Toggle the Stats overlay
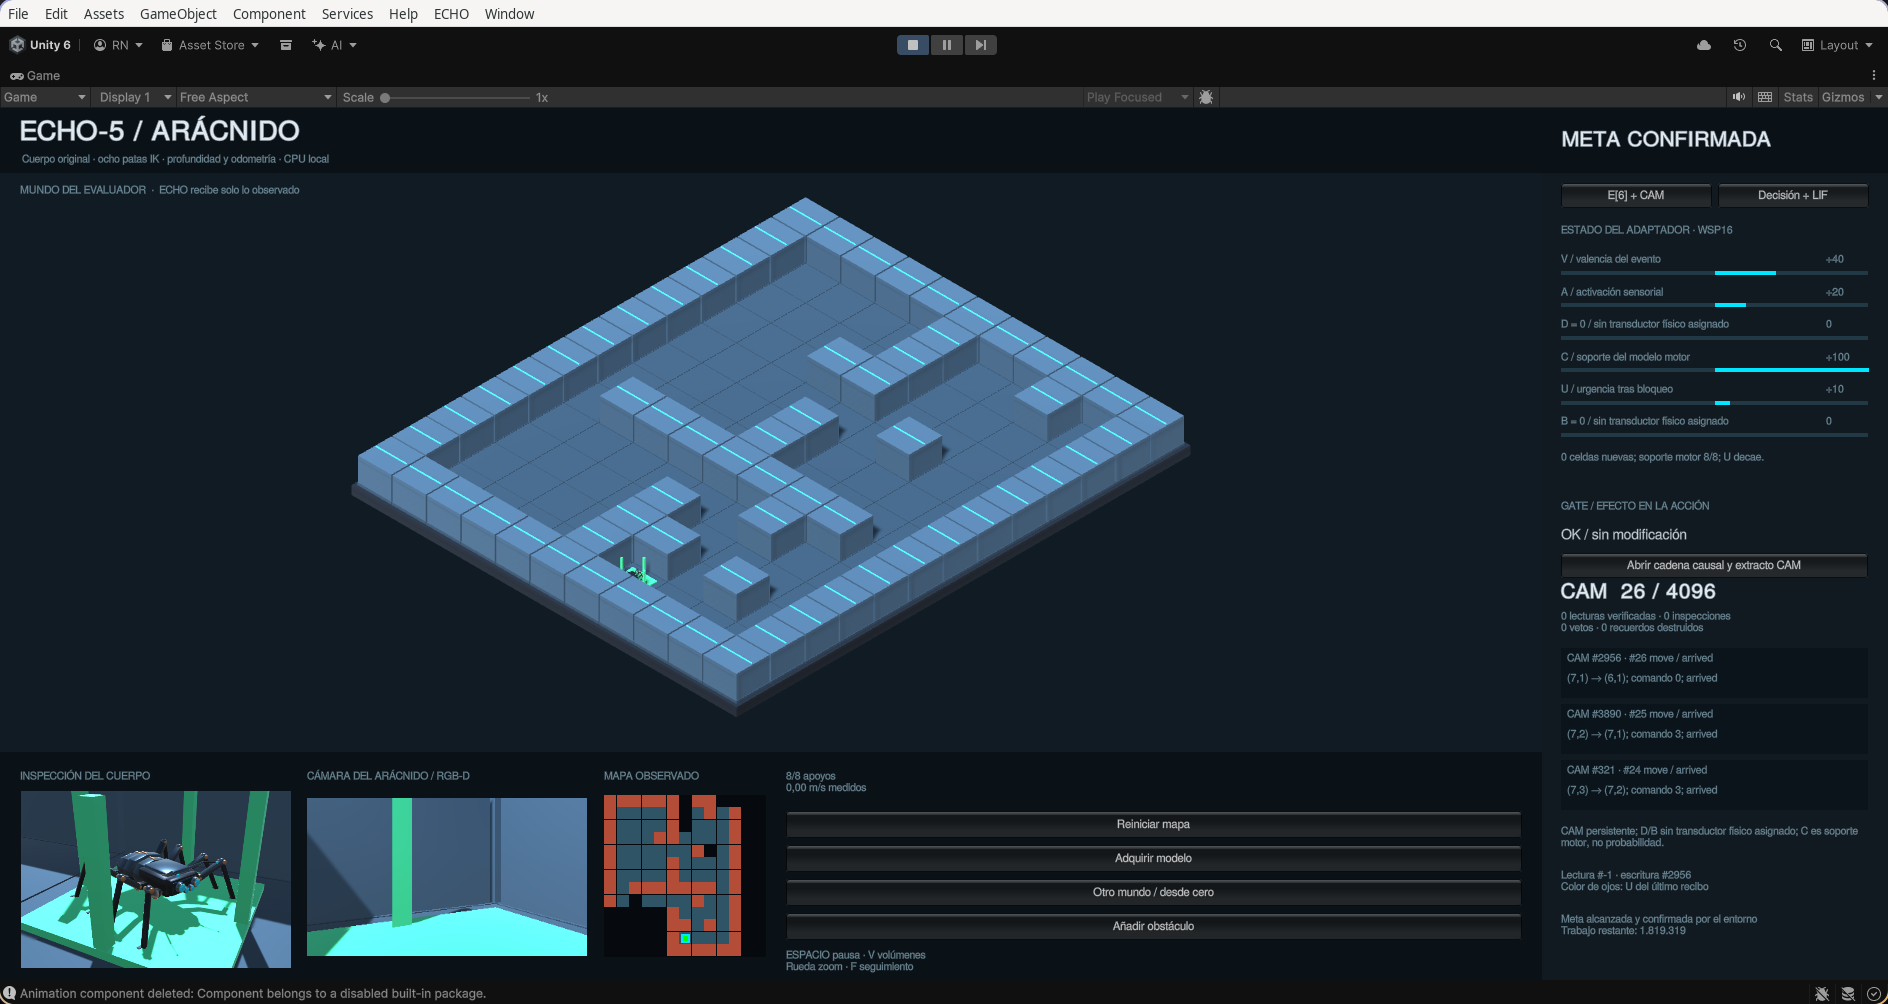The height and width of the screenshot is (1004, 1888). 1798,97
